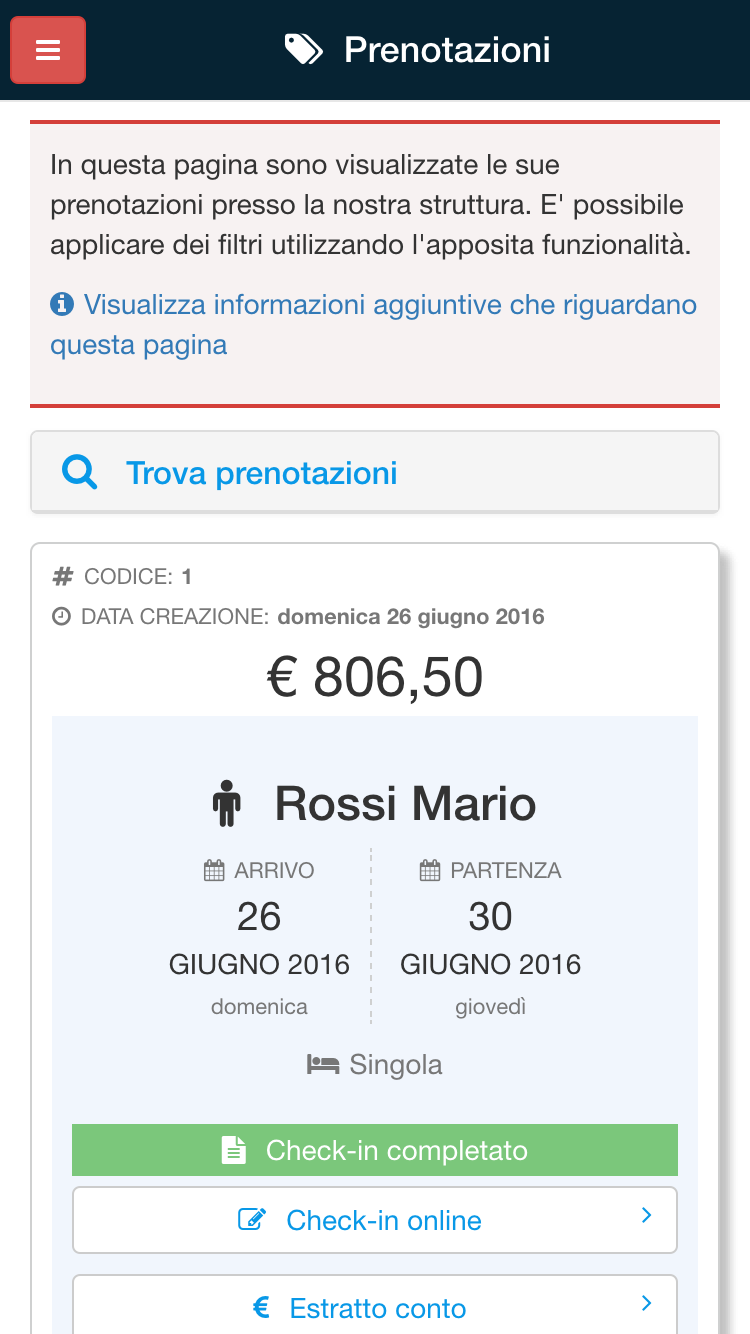The image size is (750, 1334).
Task: Click the euro icon on Estratto conto
Action: coord(262,1307)
